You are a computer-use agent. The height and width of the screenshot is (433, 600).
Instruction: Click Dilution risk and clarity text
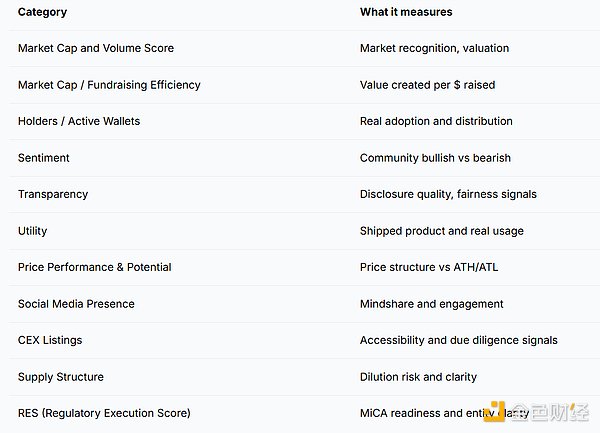click(x=418, y=377)
